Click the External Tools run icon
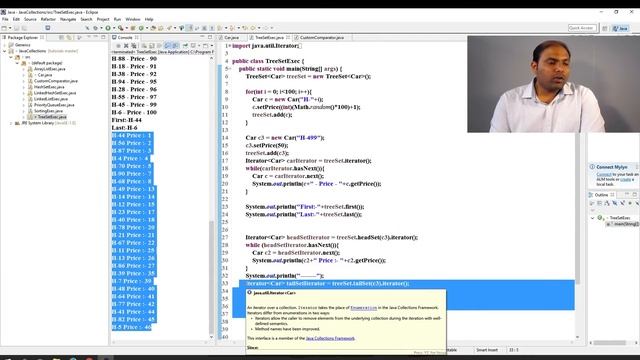This screenshot has height=360, width=640. pyautogui.click(x=120, y=28)
